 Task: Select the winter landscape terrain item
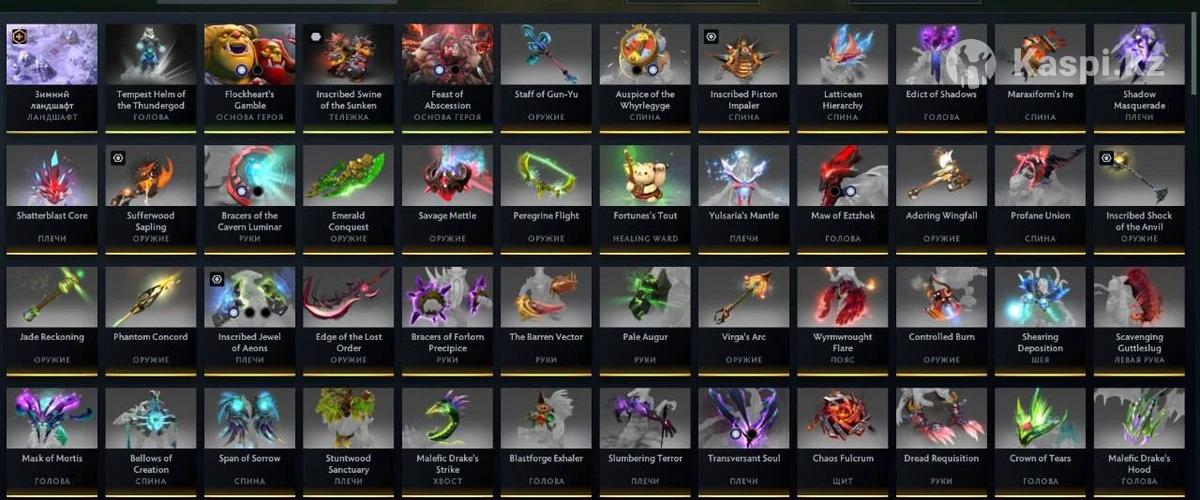tap(52, 73)
